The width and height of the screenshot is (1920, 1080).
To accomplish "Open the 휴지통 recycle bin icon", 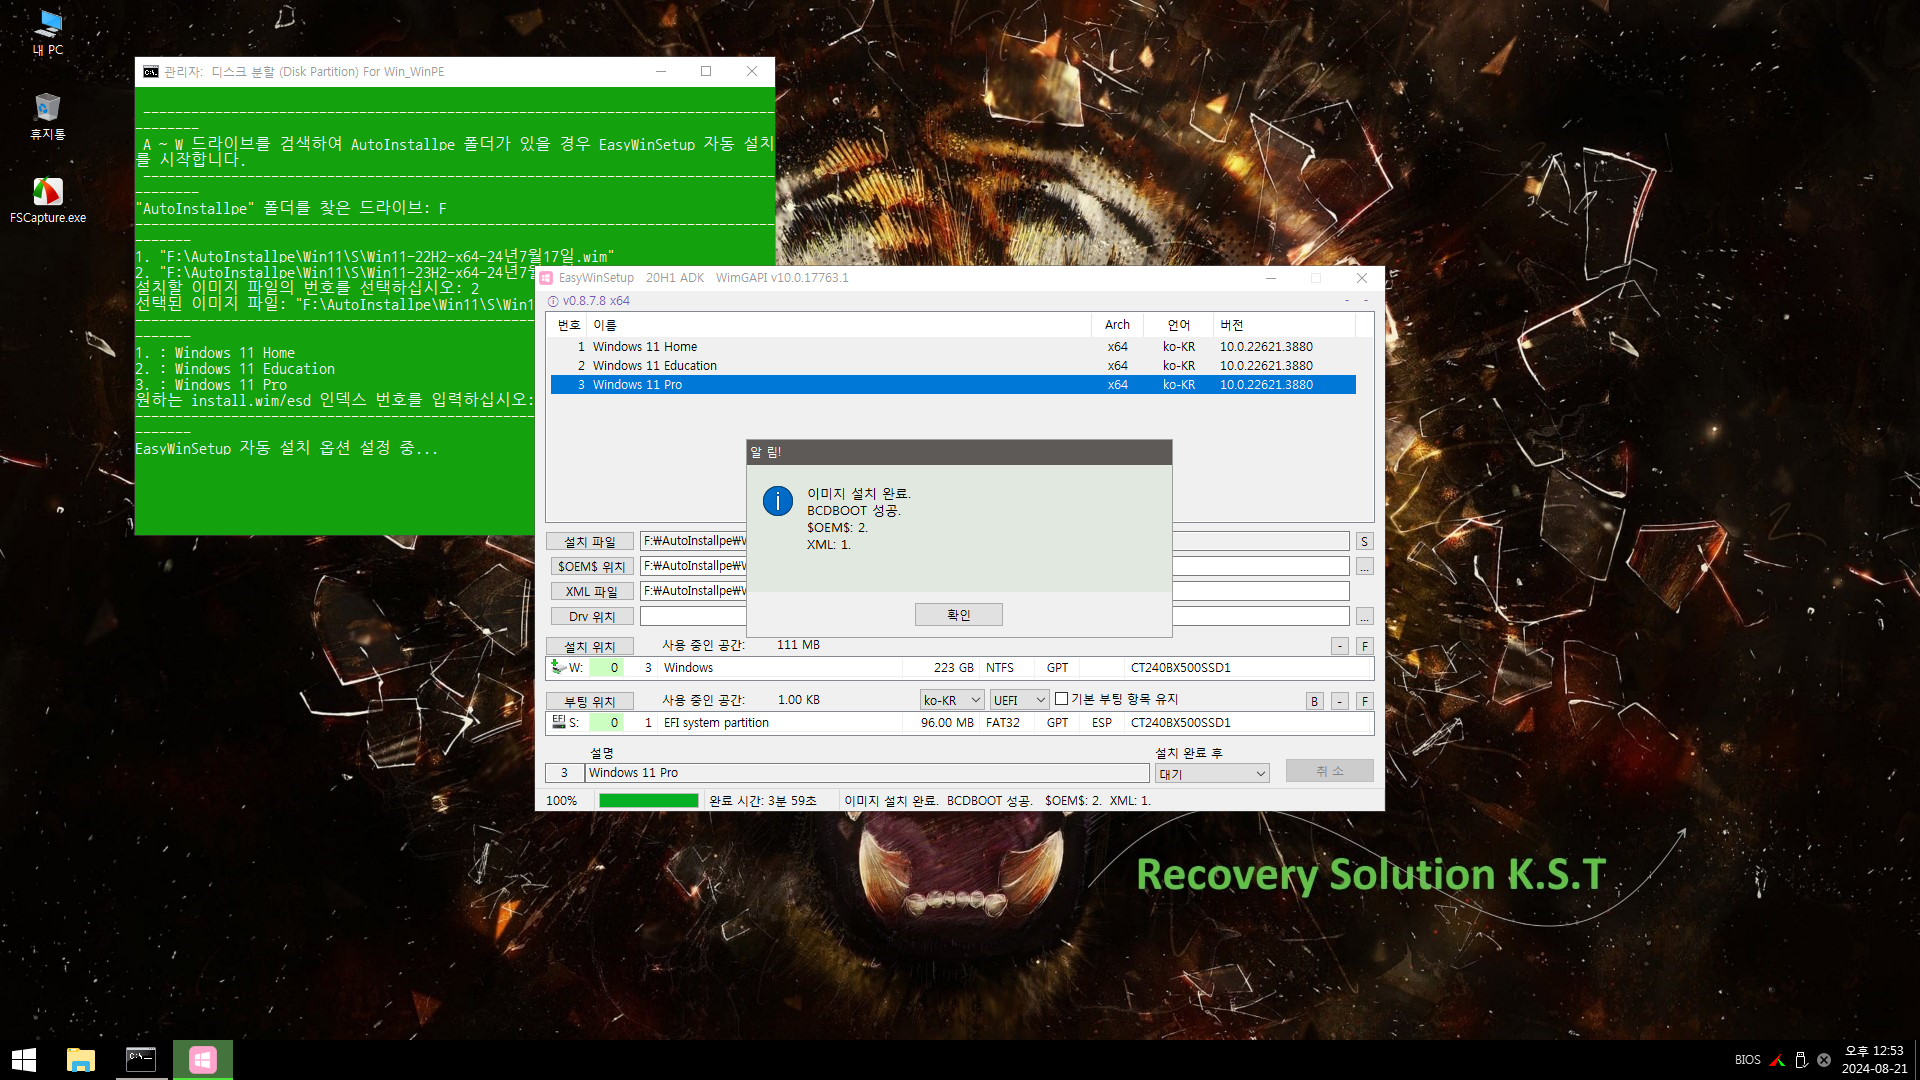I will 47,115.
